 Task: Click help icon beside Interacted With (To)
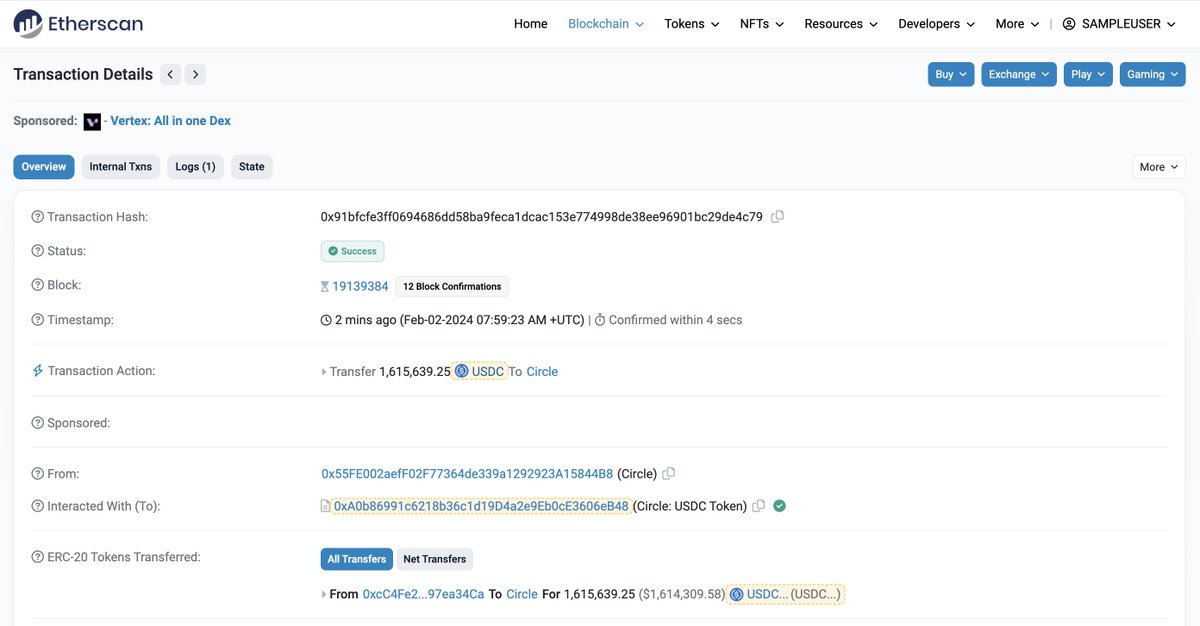[38, 506]
